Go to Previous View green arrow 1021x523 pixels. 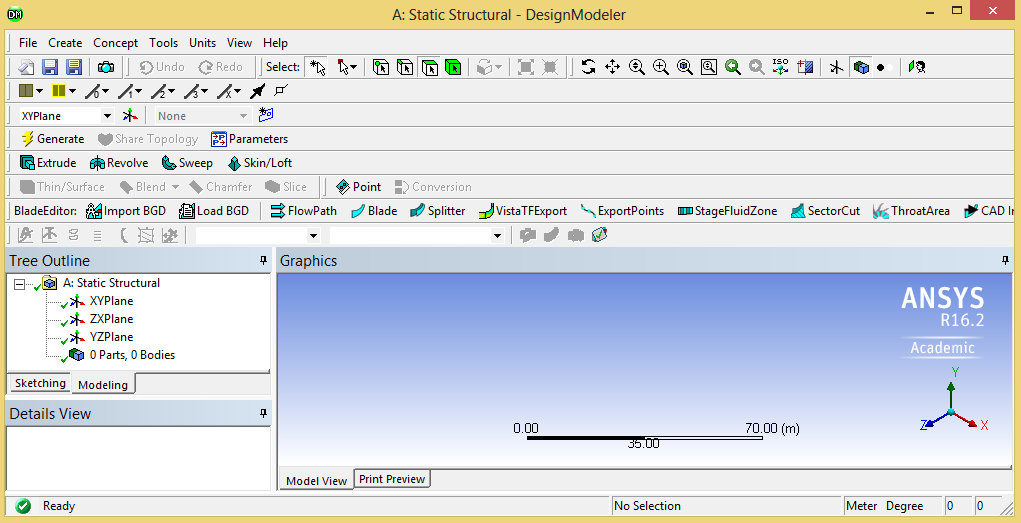click(x=733, y=66)
